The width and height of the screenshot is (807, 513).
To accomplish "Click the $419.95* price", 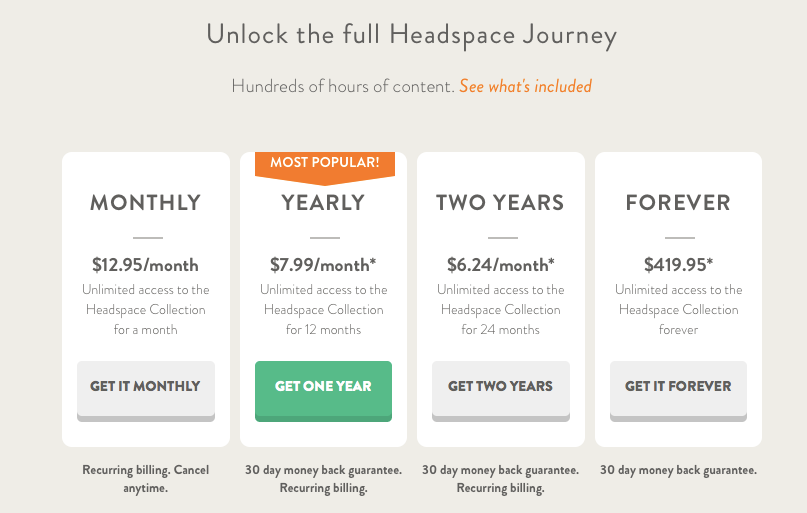I will click(678, 265).
